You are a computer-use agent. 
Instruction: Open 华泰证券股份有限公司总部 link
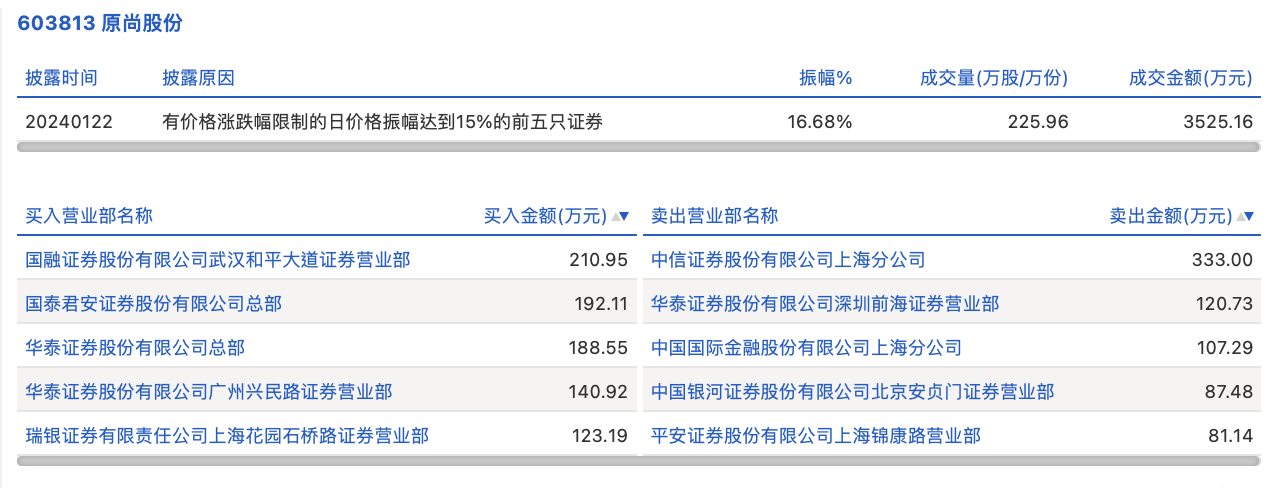(135, 348)
